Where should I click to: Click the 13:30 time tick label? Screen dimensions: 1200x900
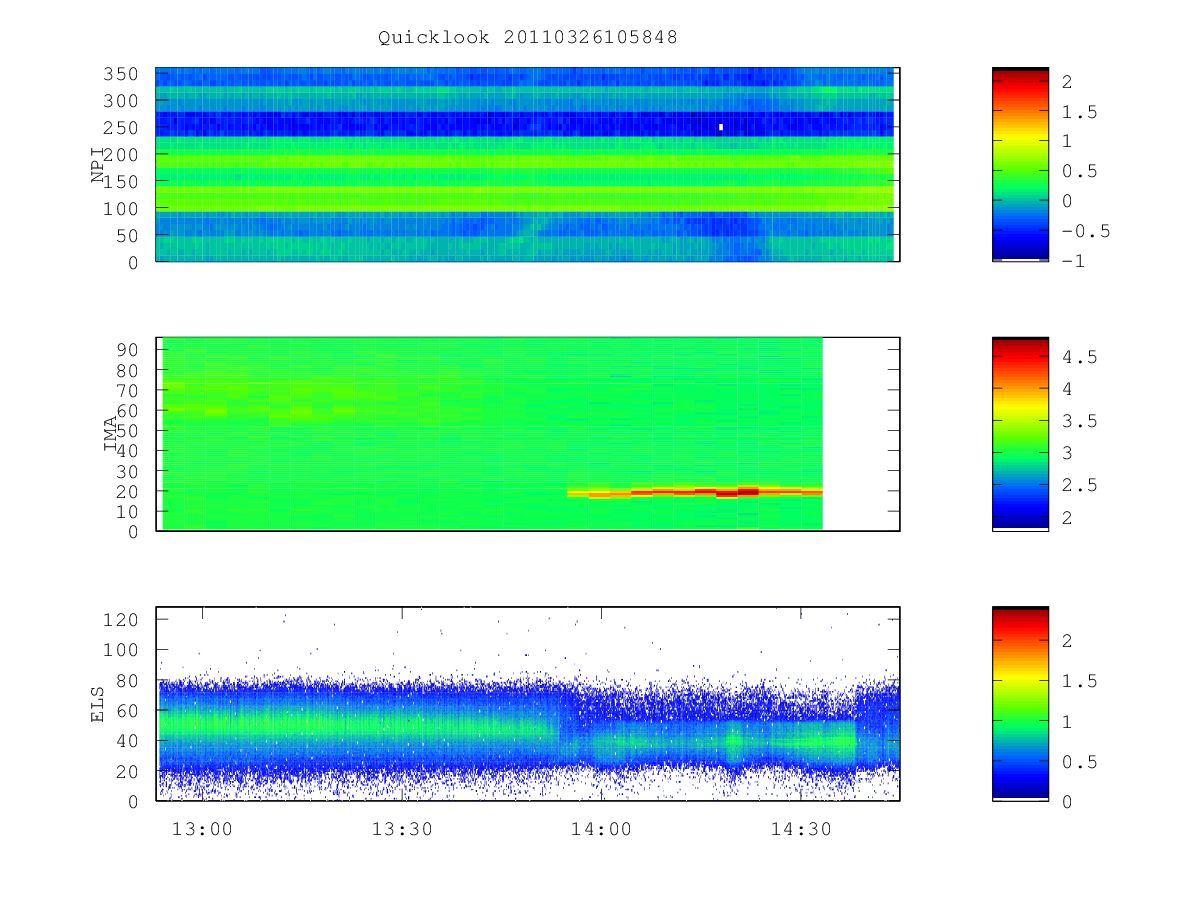coord(402,829)
